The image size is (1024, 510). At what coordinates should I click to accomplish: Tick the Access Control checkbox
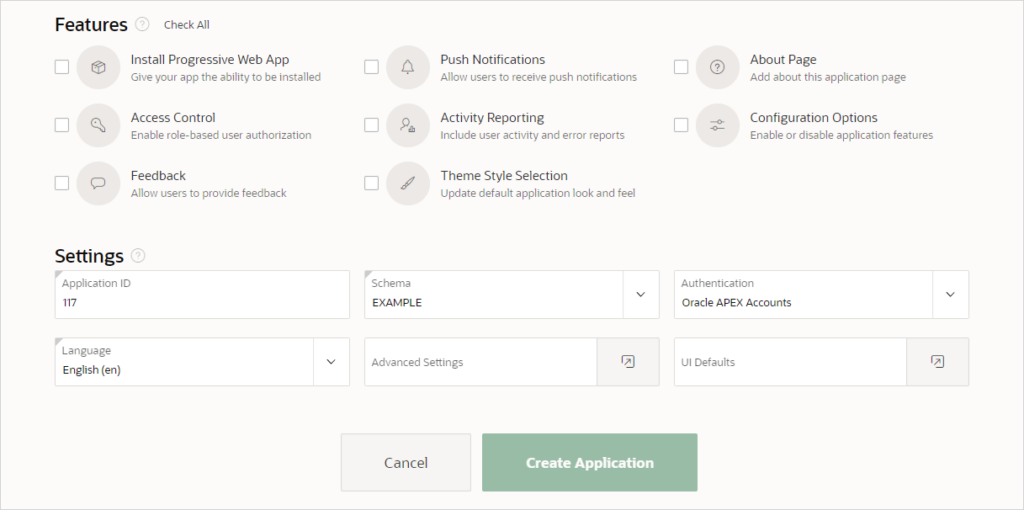click(62, 125)
